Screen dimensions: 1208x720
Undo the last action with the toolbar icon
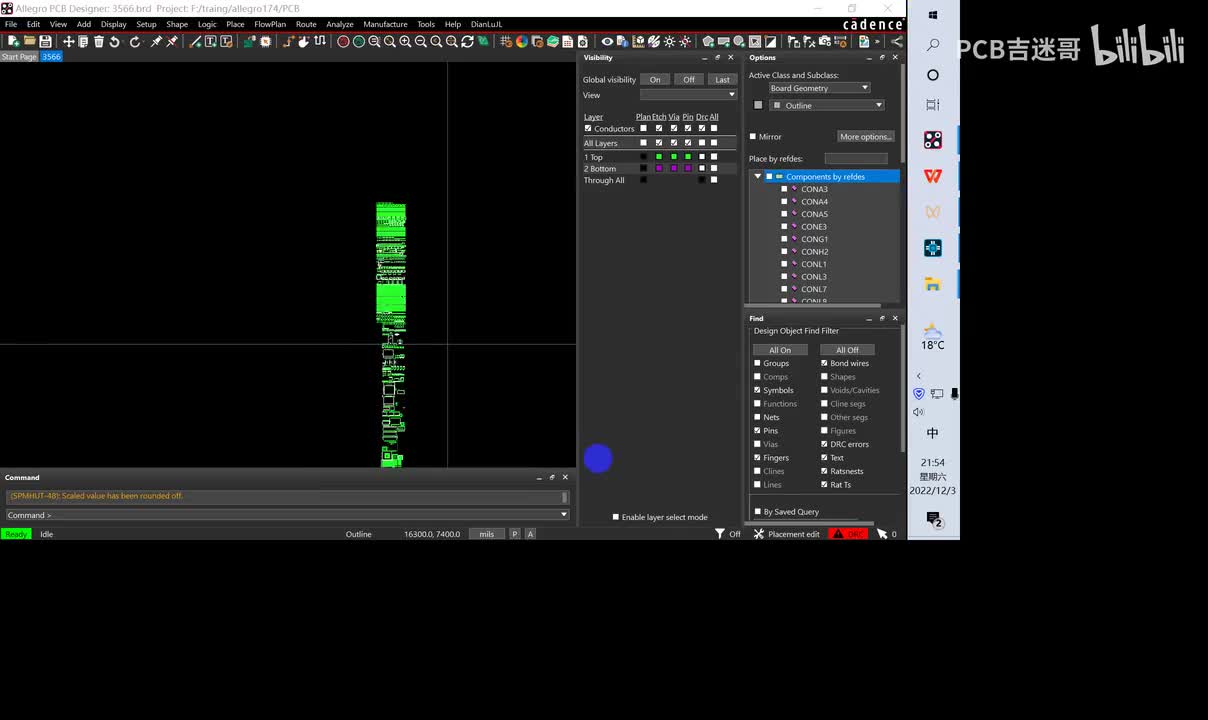click(x=115, y=41)
